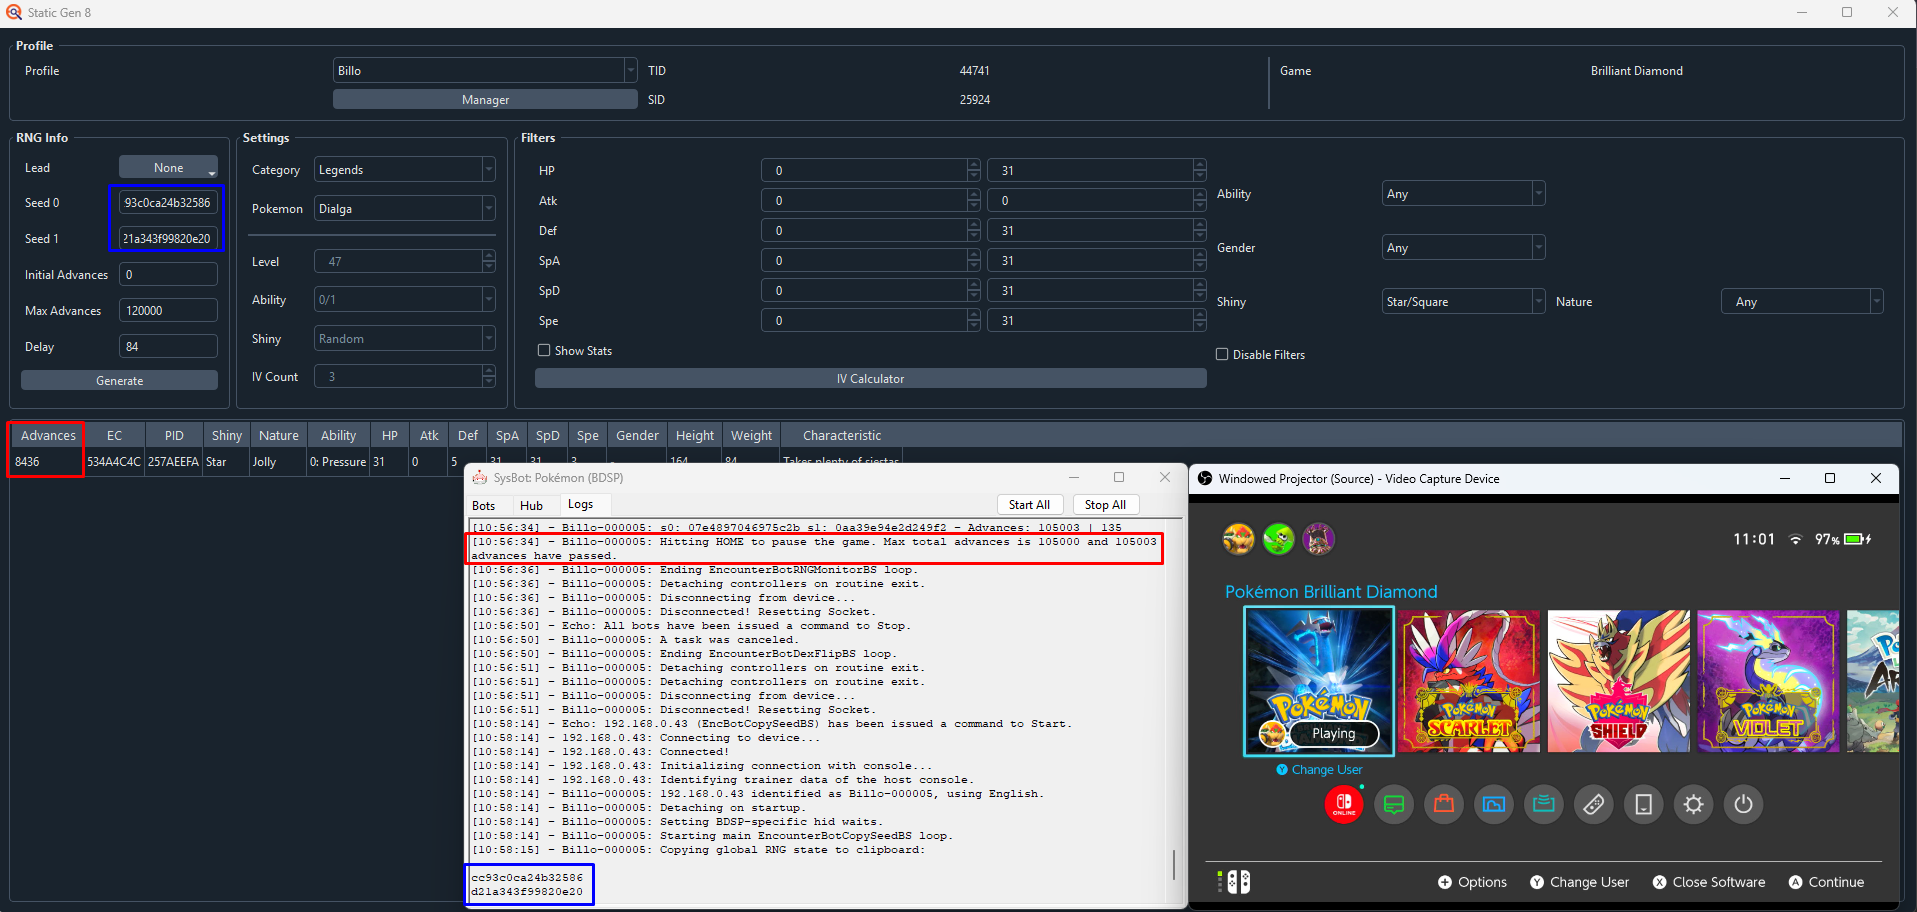
Task: Expand the Category Legends dropdown
Action: click(x=404, y=169)
